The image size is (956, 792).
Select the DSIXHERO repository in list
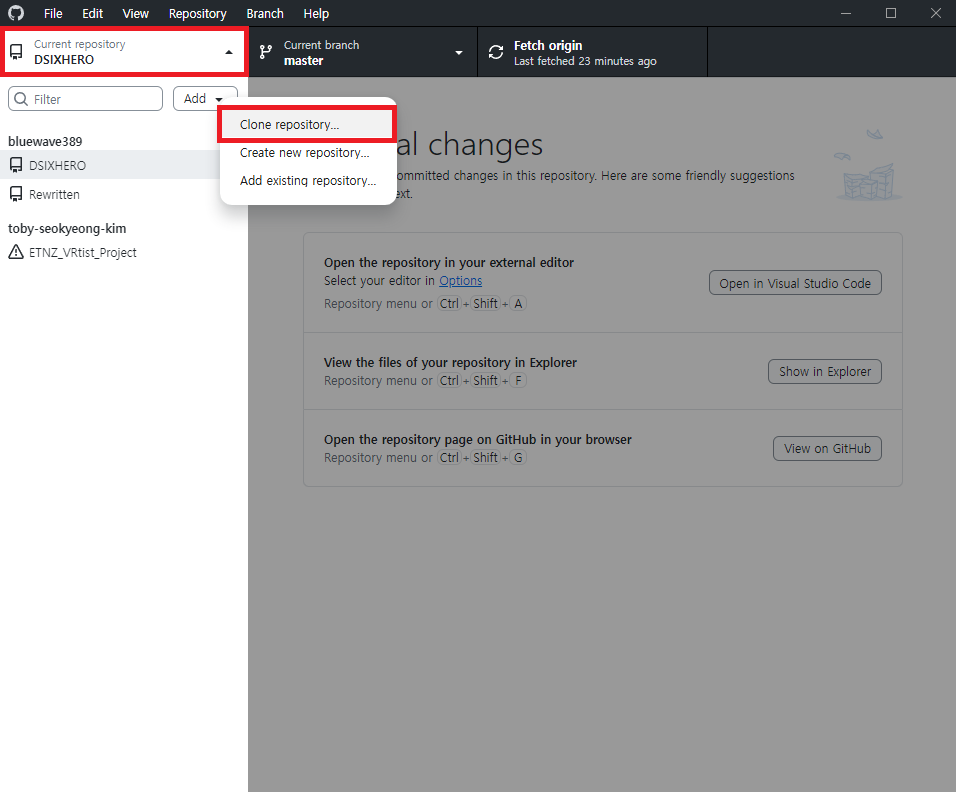click(124, 165)
